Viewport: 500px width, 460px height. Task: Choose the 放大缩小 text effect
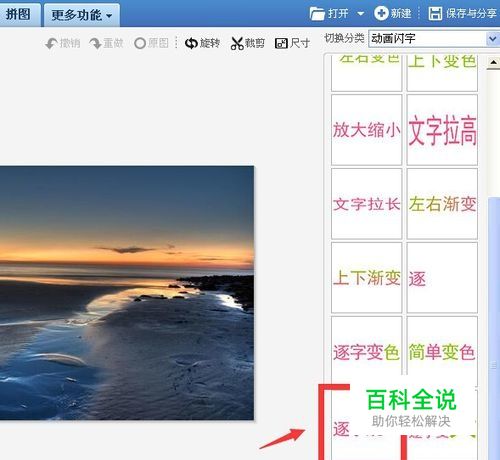click(366, 130)
